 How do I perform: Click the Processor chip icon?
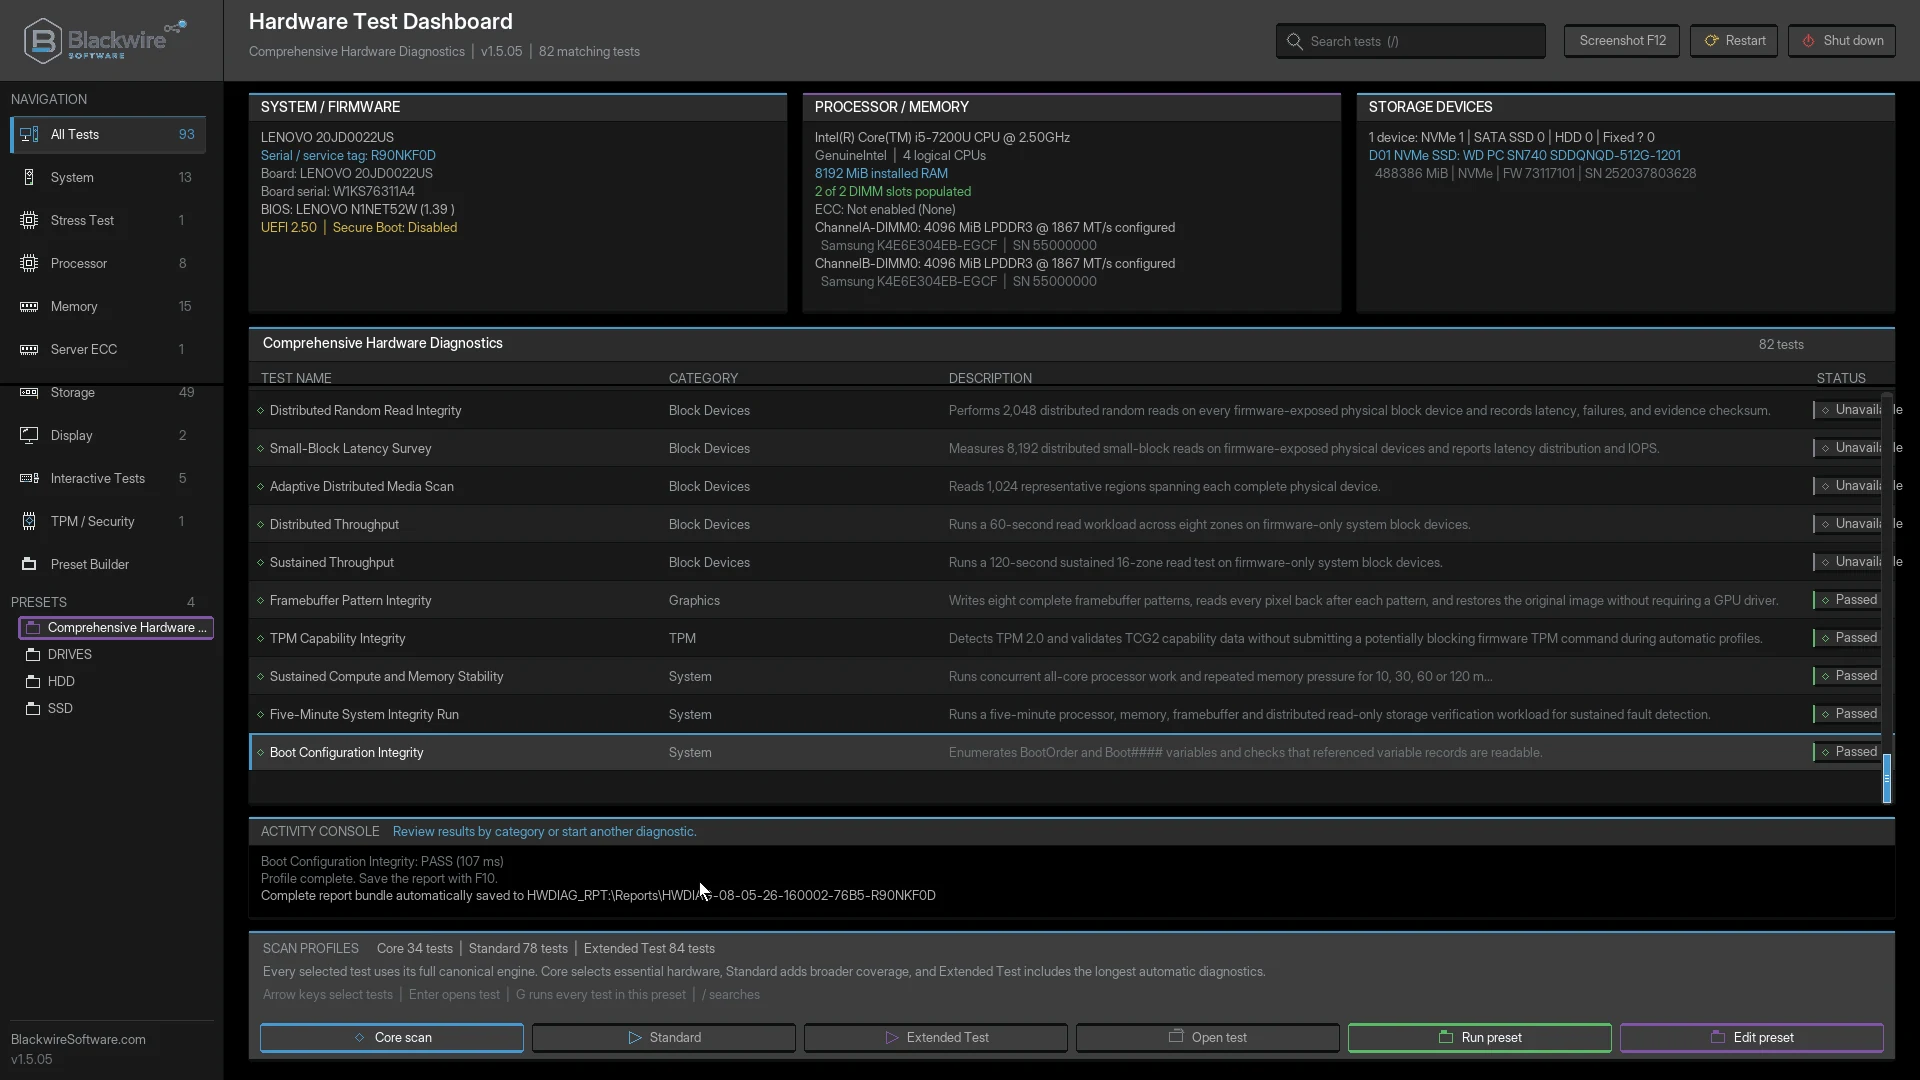[29, 264]
